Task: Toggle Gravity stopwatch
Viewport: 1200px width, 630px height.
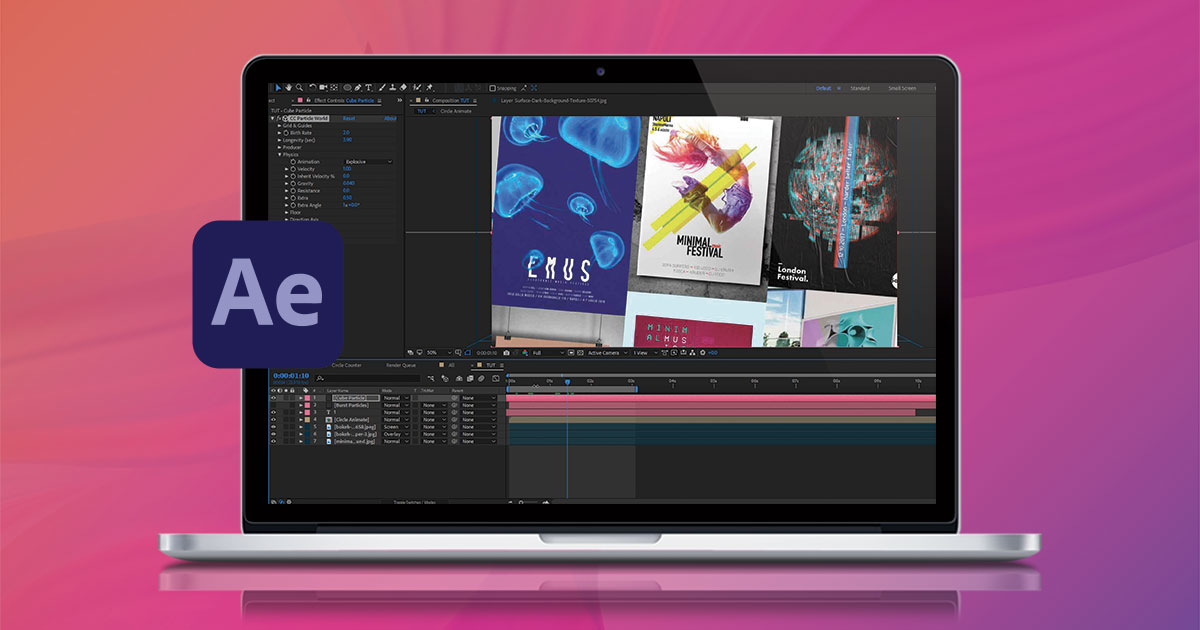Action: (x=293, y=184)
